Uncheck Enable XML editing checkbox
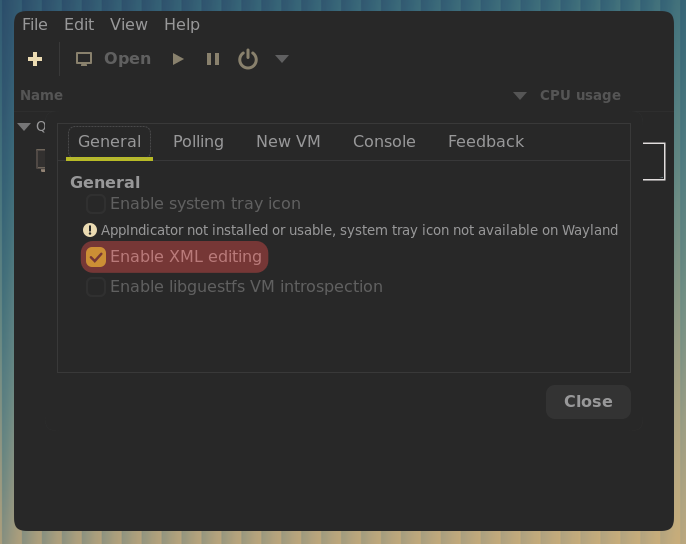This screenshot has height=544, width=686. coord(96,257)
